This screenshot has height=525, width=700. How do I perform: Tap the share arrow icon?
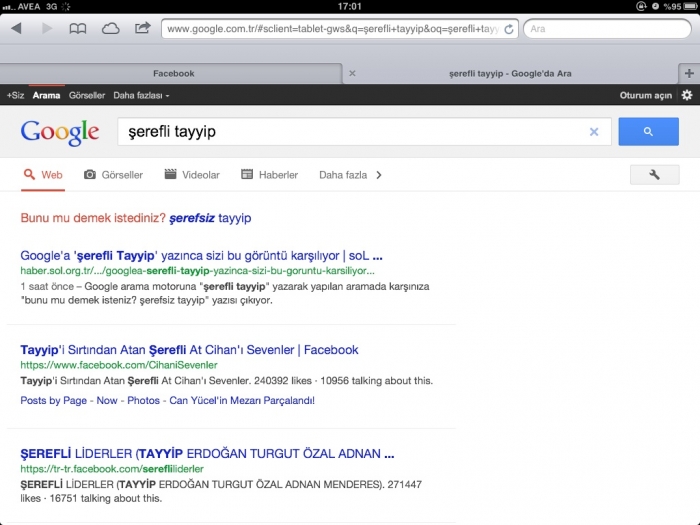(x=142, y=28)
